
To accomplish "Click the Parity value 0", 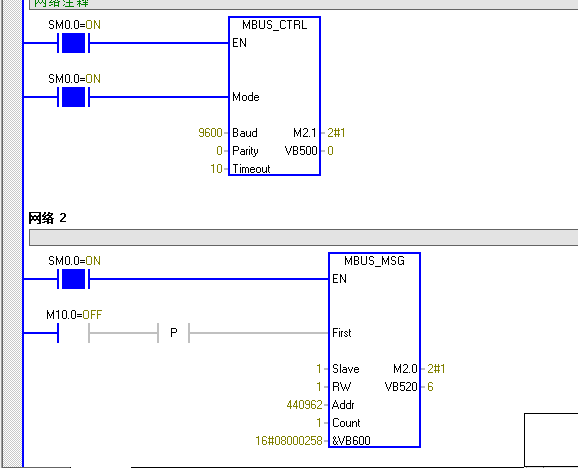I will coord(219,151).
